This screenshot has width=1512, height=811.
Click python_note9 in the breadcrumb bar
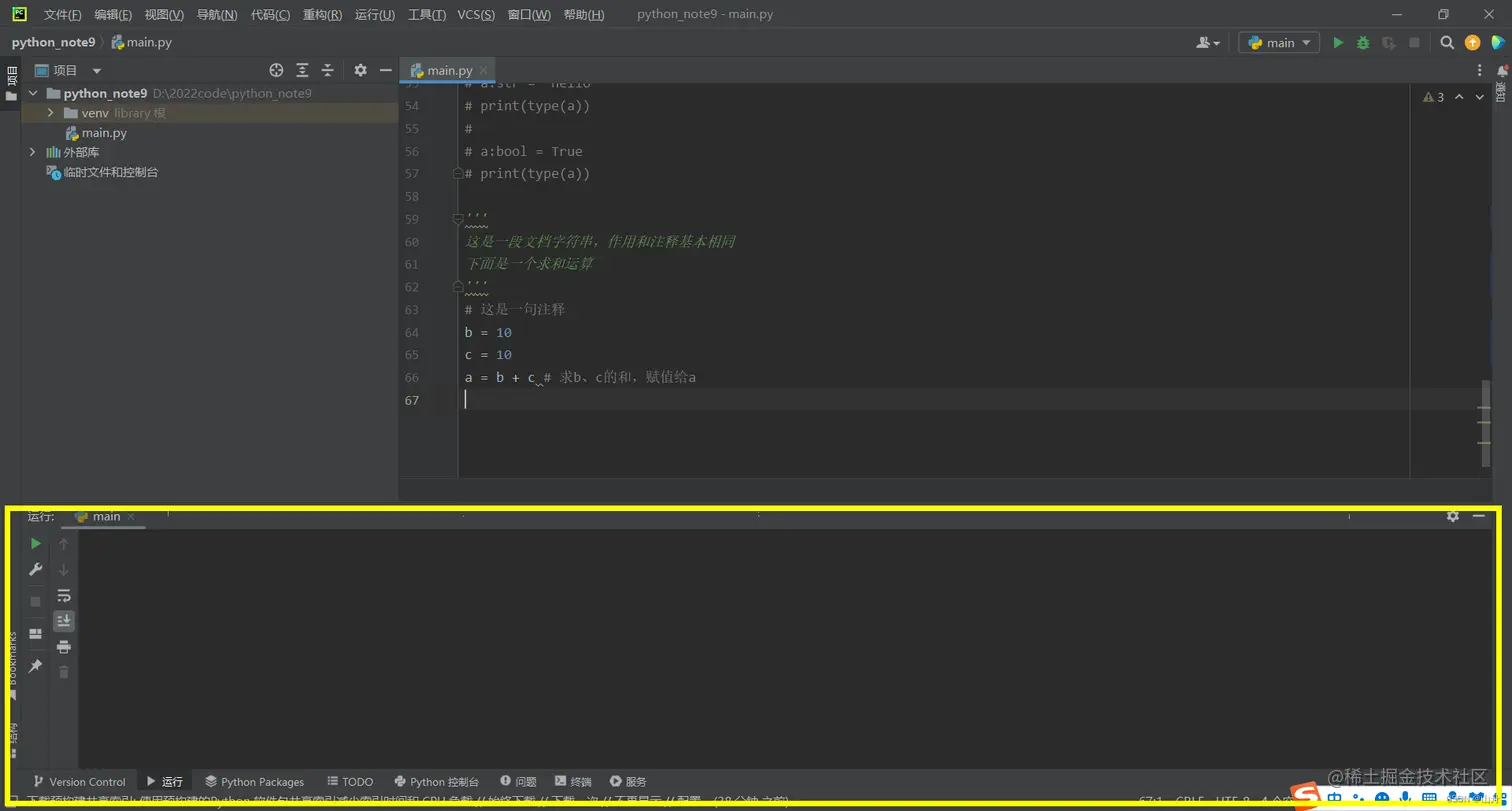point(53,43)
